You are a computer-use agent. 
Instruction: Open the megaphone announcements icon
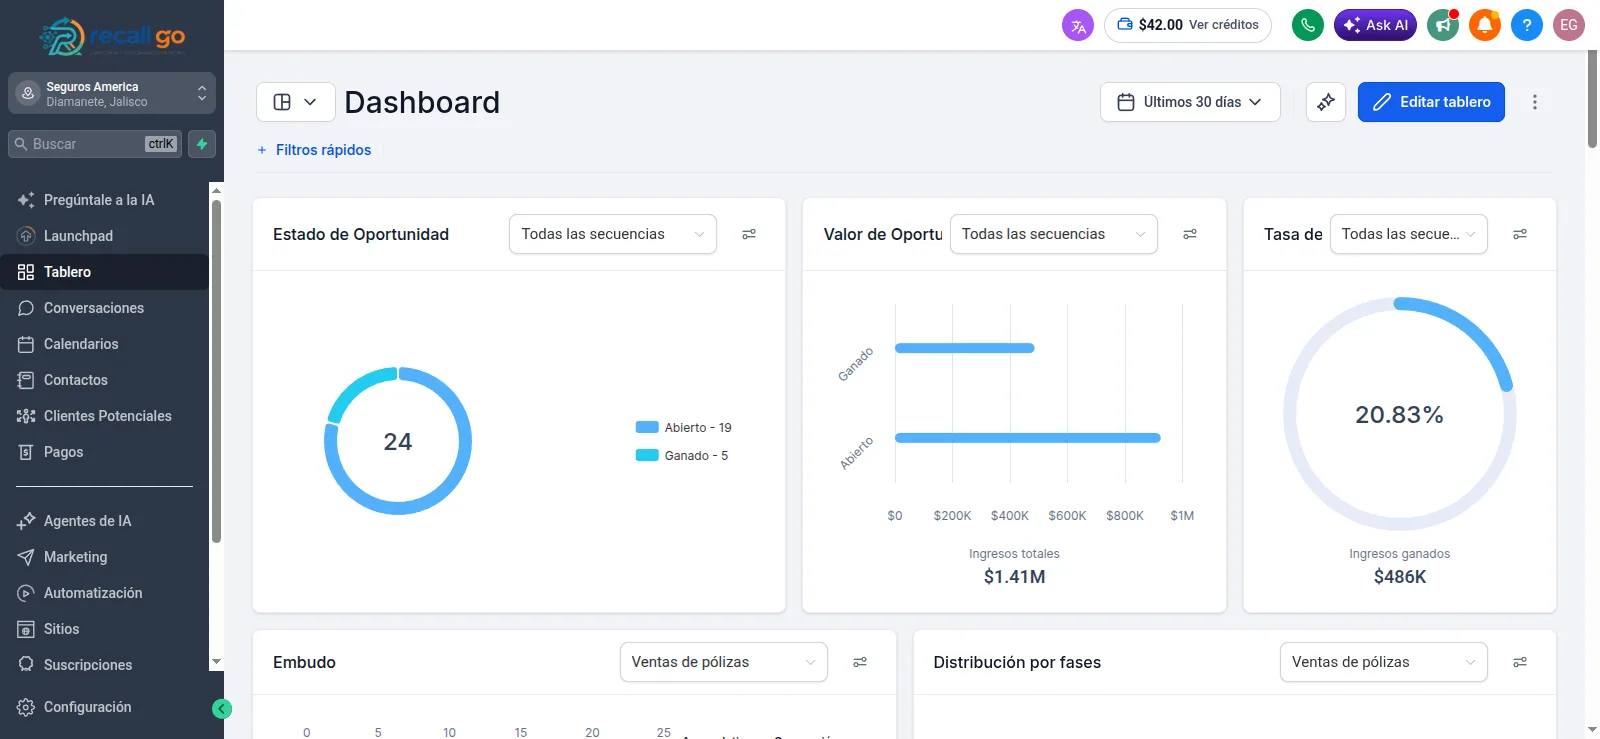(1443, 25)
